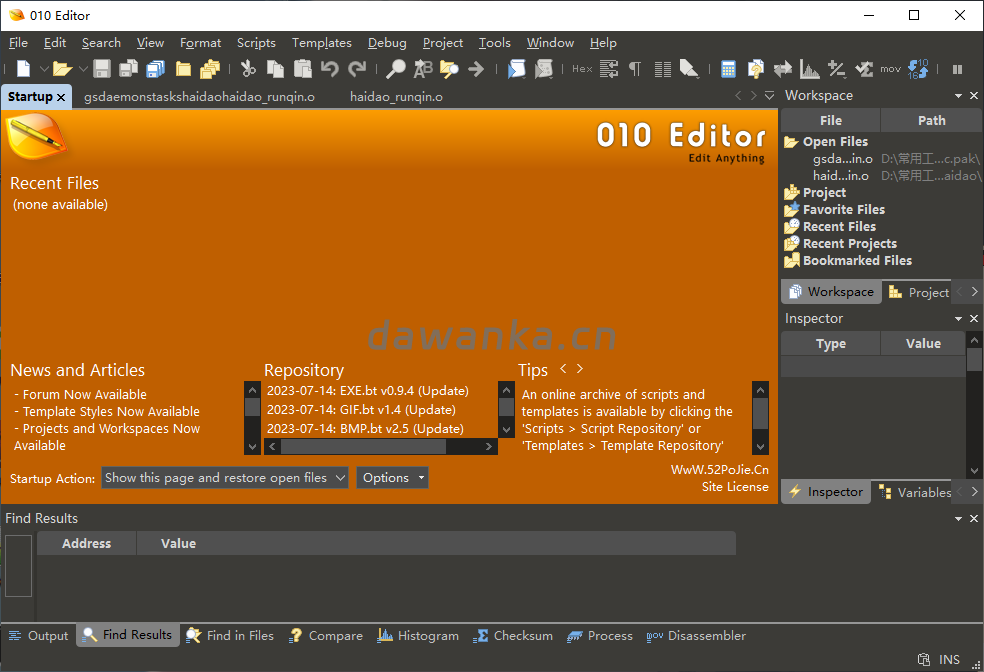Click the Run Template icon
Screen dimensions: 984x672
coord(543,68)
